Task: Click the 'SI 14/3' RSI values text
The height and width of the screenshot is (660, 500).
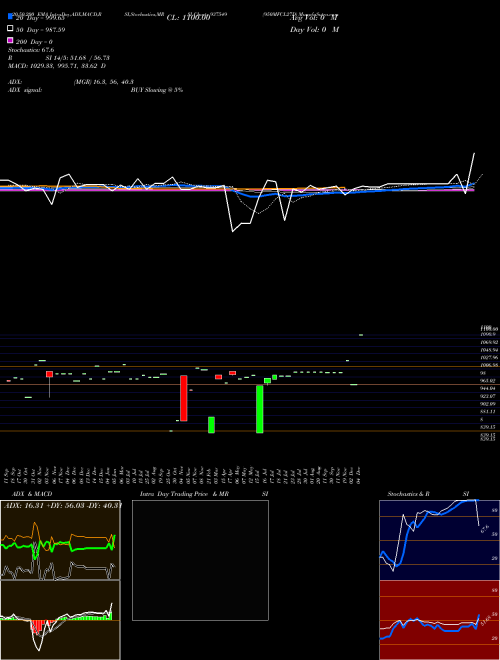Action: 77,58
